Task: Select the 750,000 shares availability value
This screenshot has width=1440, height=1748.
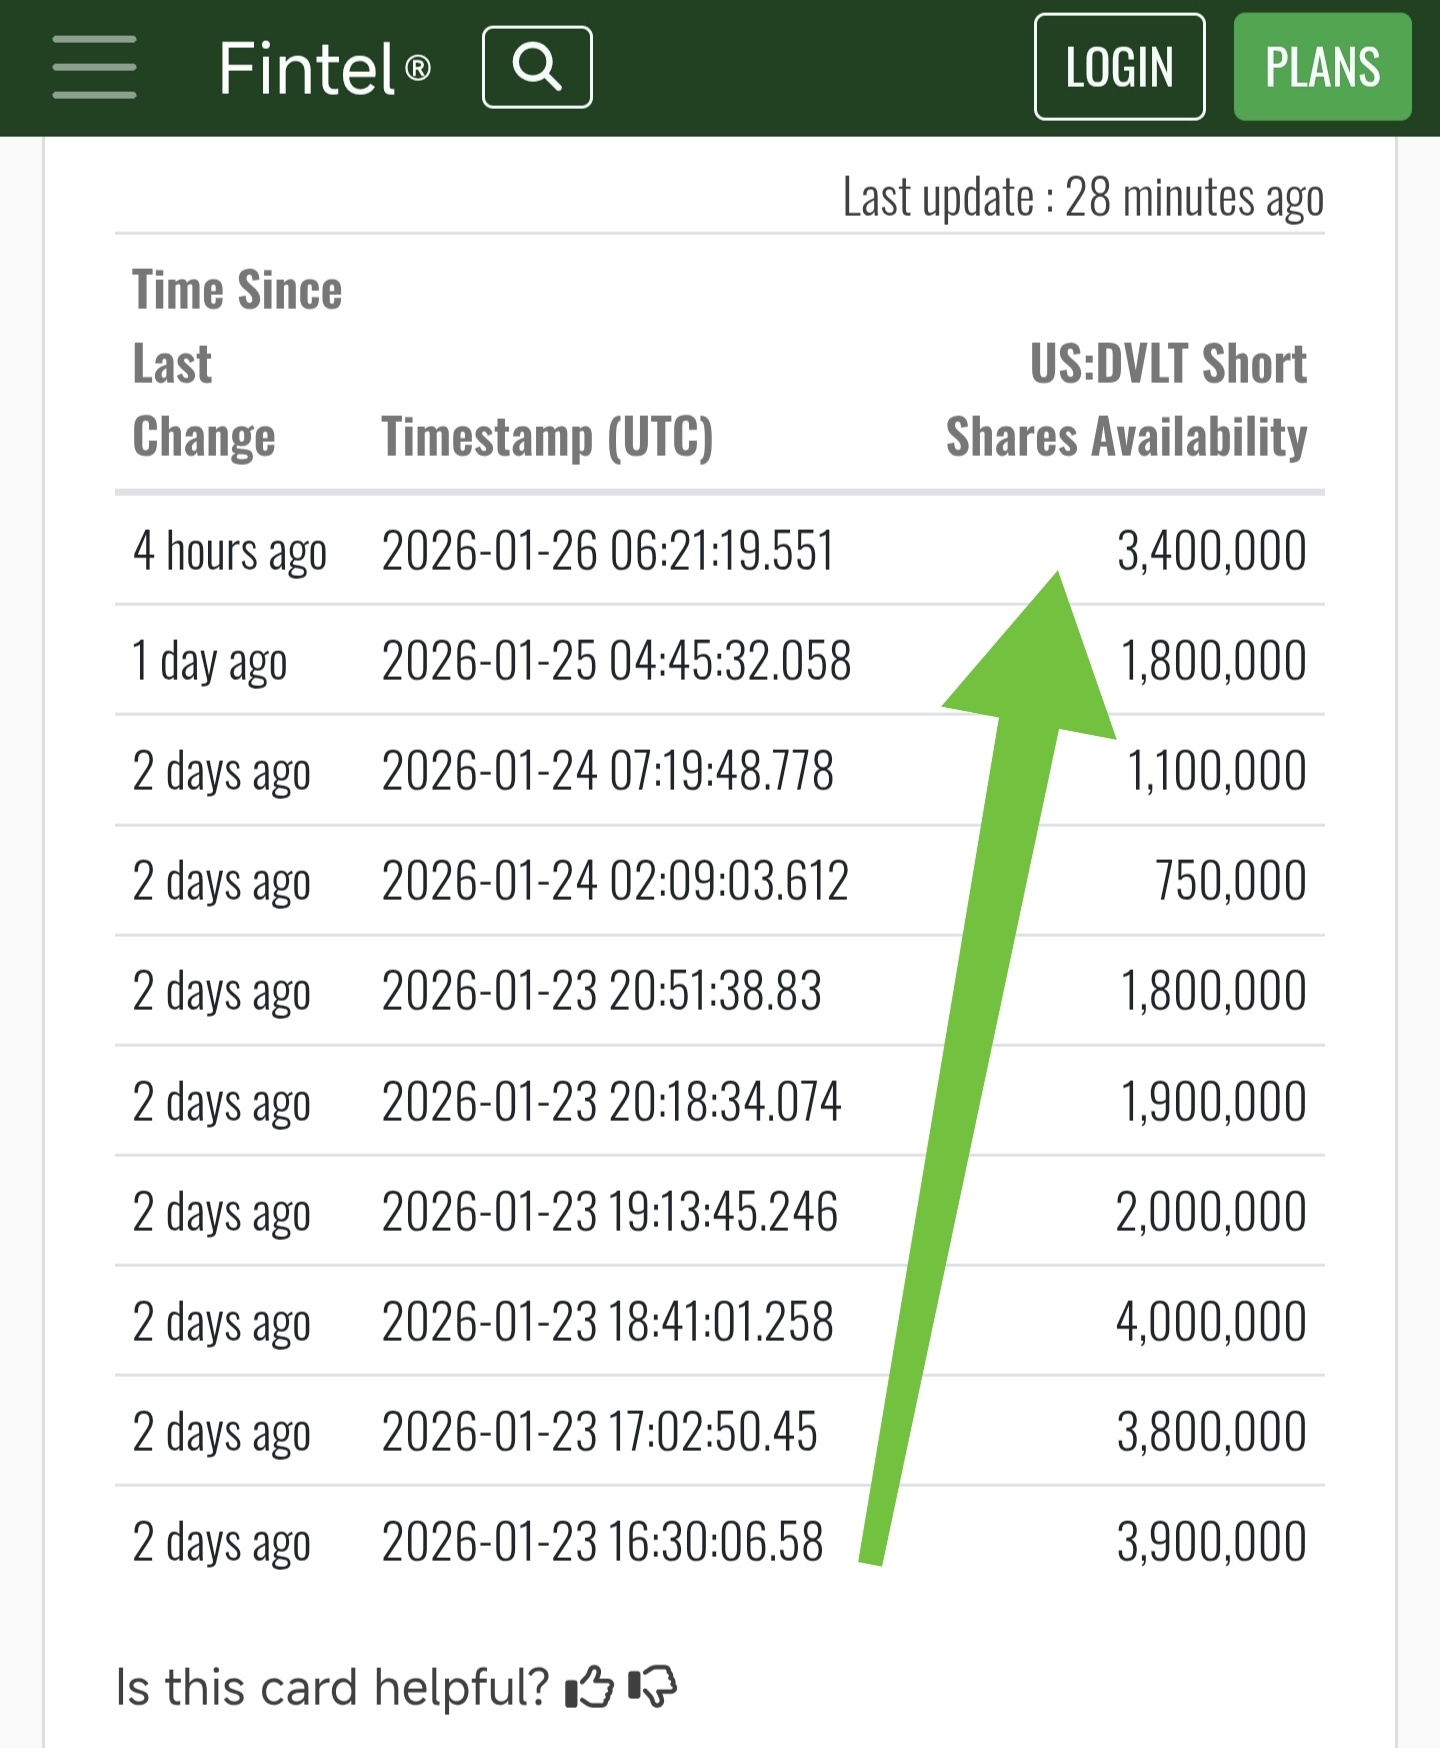Action: [1230, 881]
